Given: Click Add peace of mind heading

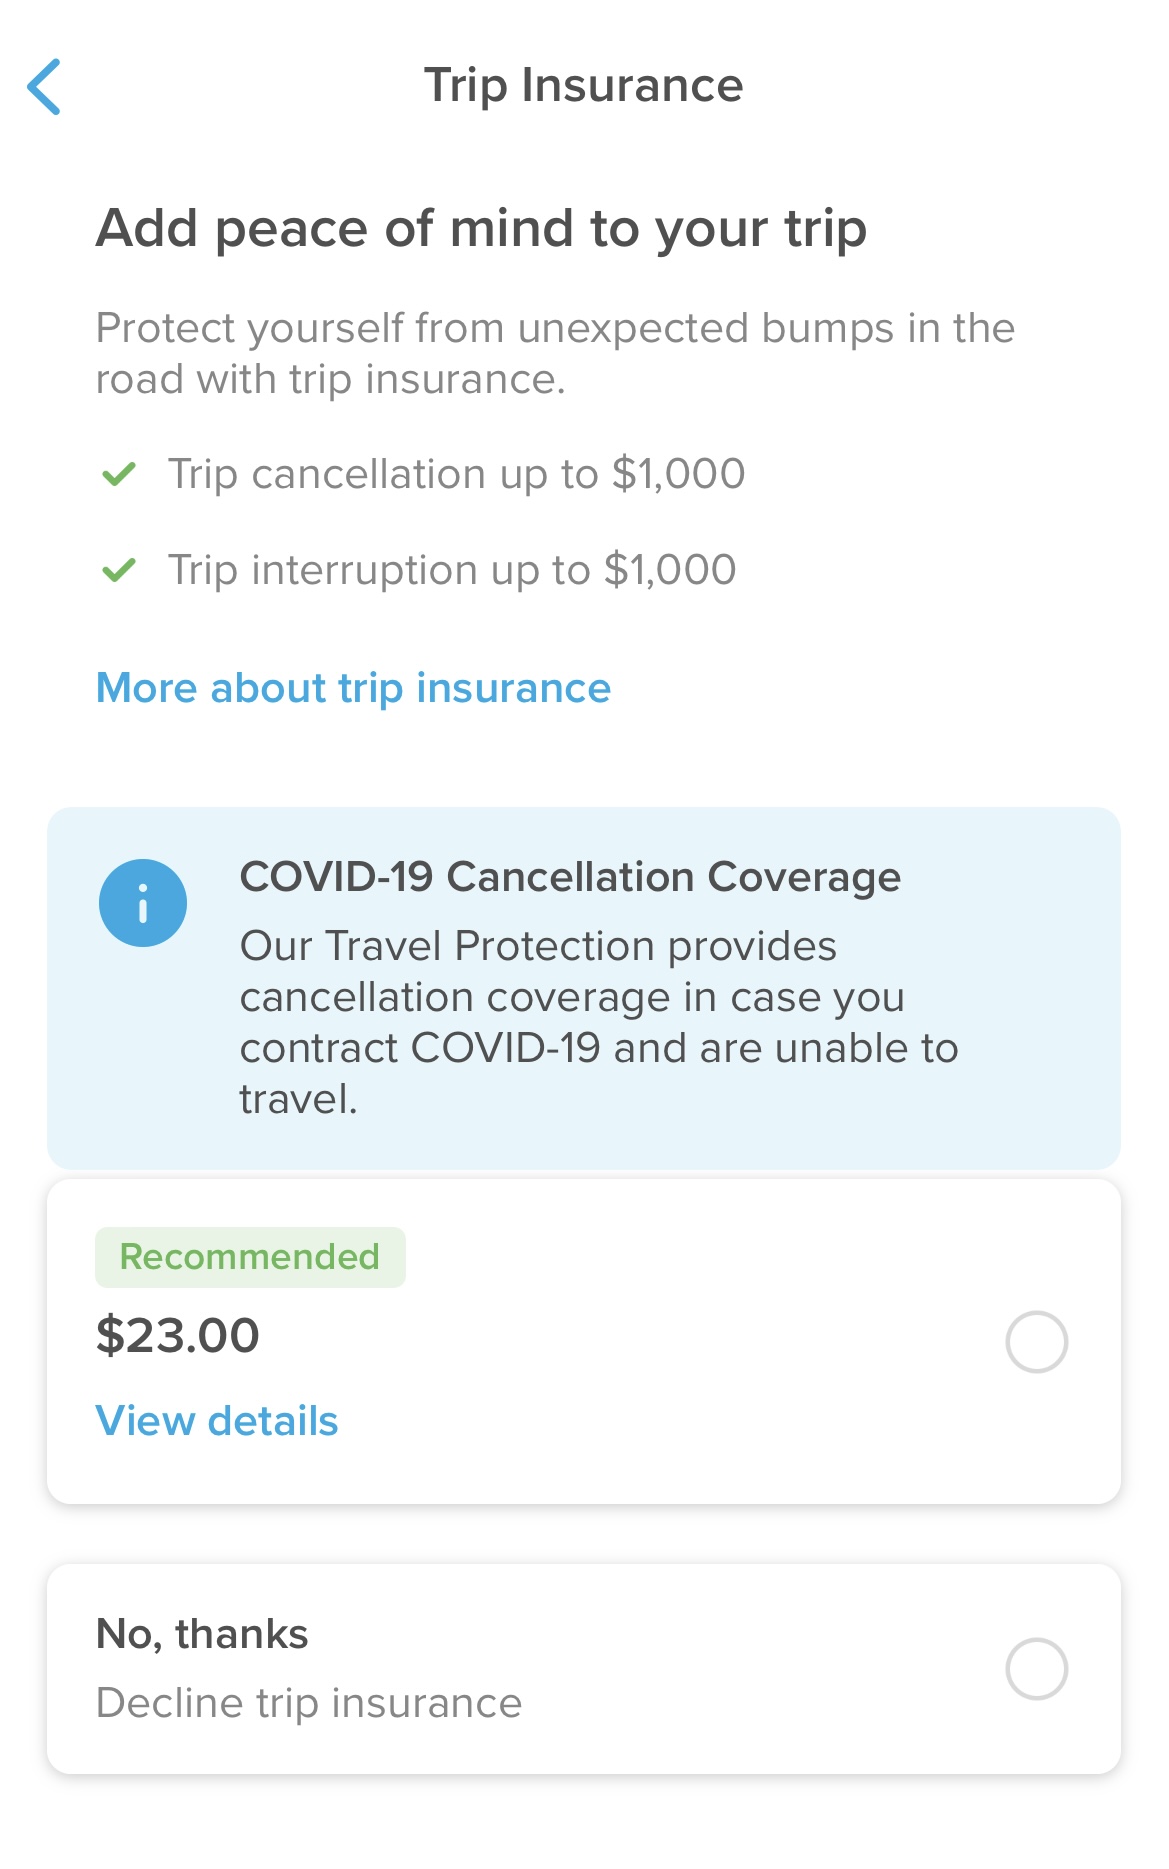Looking at the screenshot, I should (481, 228).
